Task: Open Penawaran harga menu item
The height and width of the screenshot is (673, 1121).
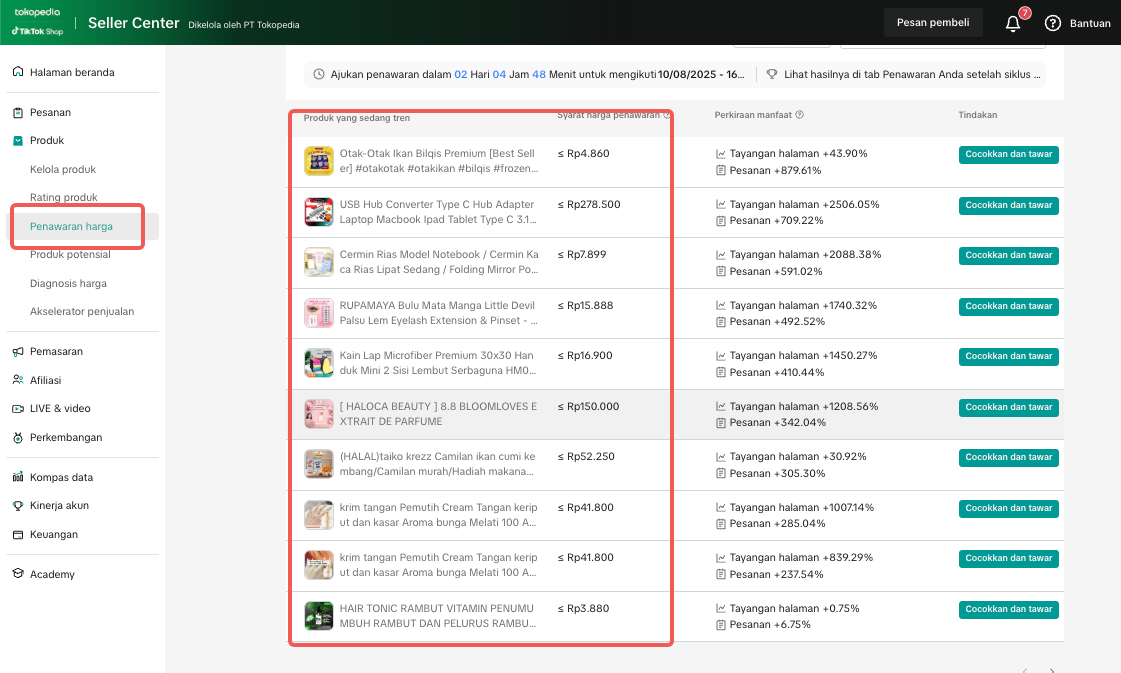Action: click(71, 227)
